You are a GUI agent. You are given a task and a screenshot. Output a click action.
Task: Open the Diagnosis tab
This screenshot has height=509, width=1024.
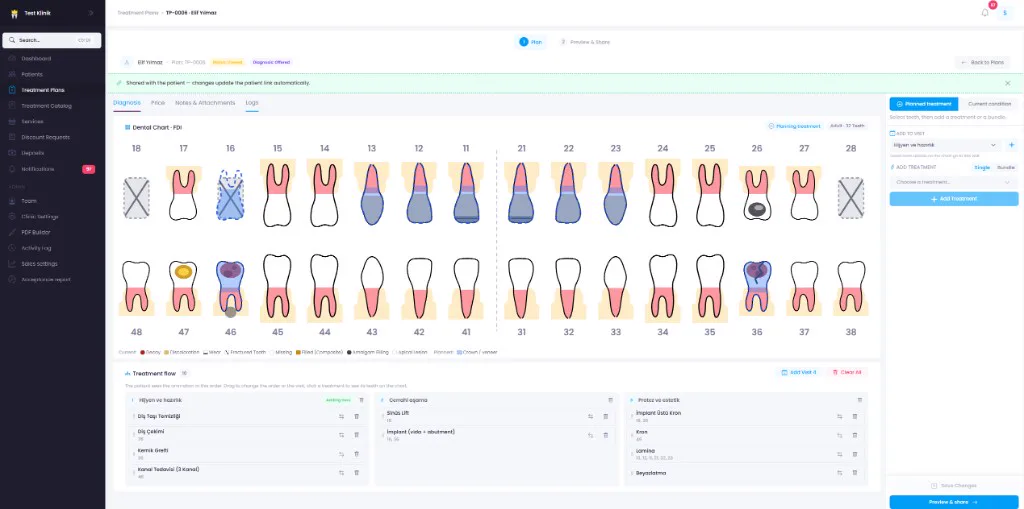(x=127, y=103)
